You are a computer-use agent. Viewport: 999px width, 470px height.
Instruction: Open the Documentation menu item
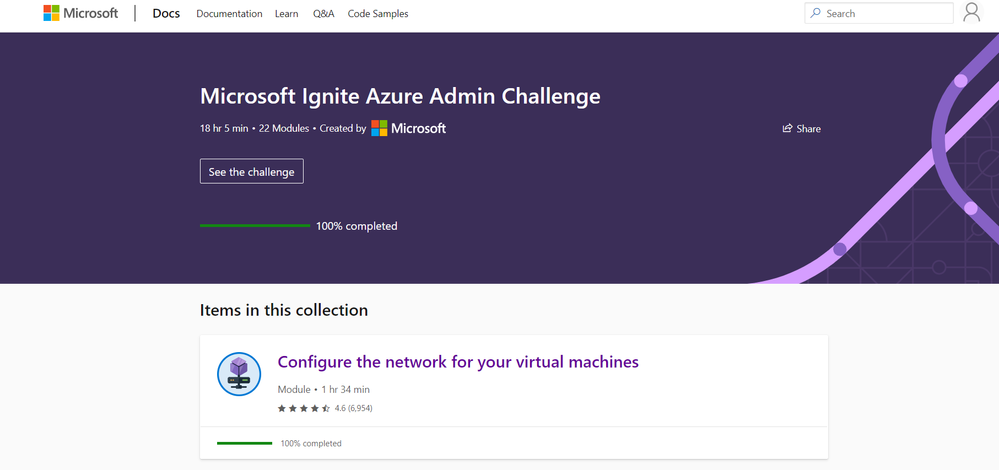229,13
